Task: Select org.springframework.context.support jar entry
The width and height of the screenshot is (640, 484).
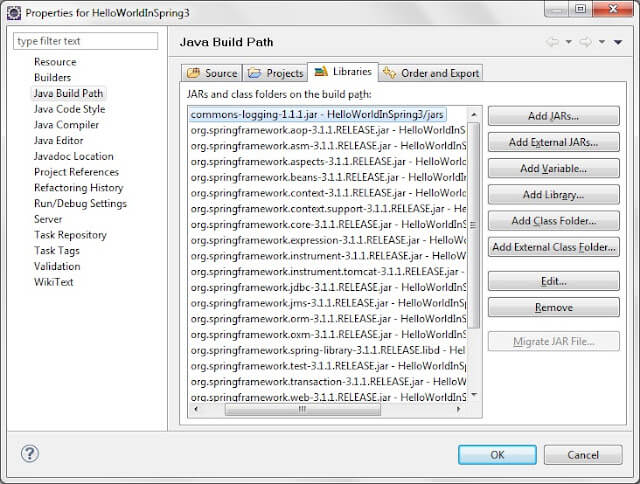Action: click(328, 209)
